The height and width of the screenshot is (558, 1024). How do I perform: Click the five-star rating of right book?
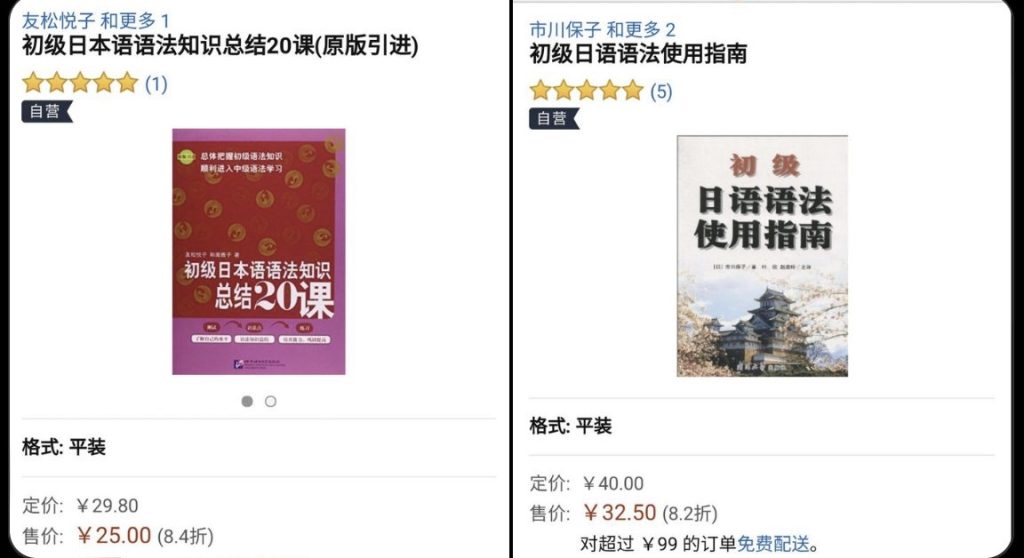(x=586, y=90)
